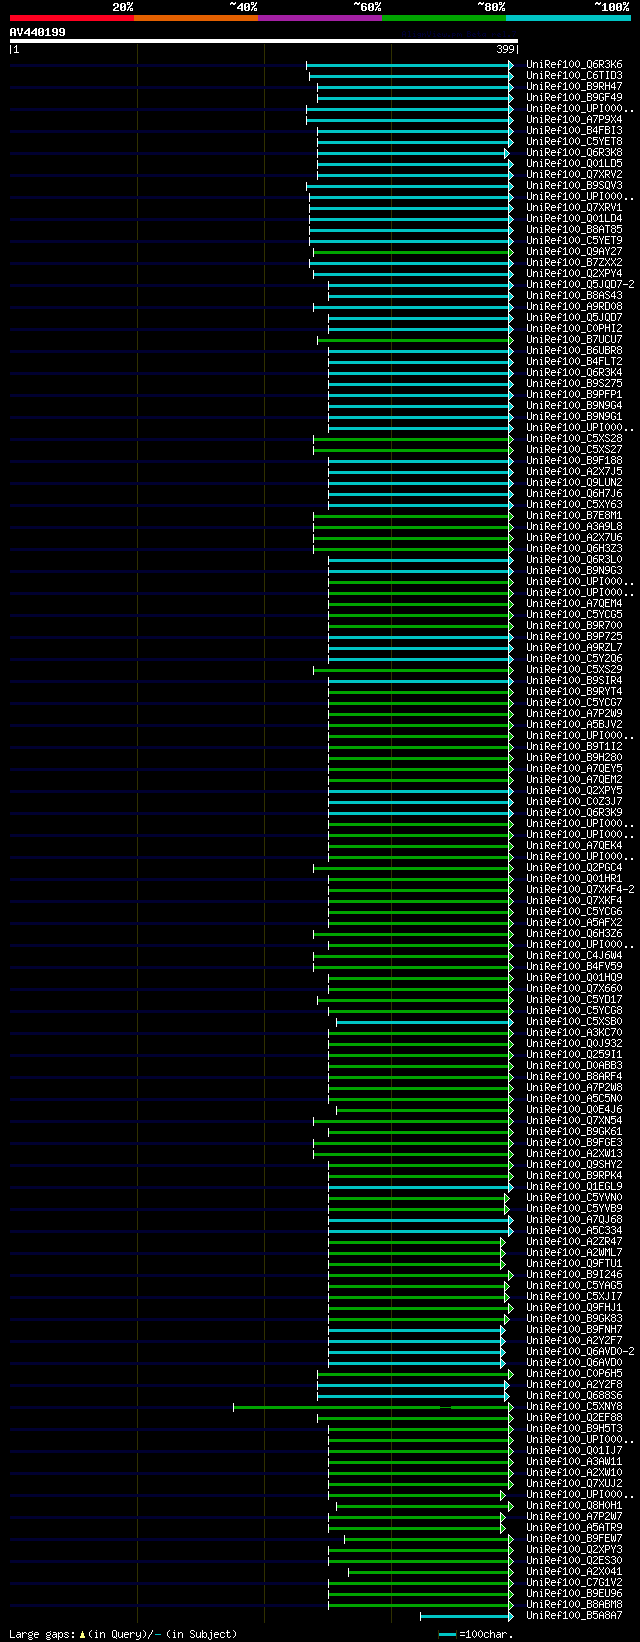640x1642 pixels.
Task: Open hit UniRef100_Q6R3K6
Action: (x=574, y=64)
